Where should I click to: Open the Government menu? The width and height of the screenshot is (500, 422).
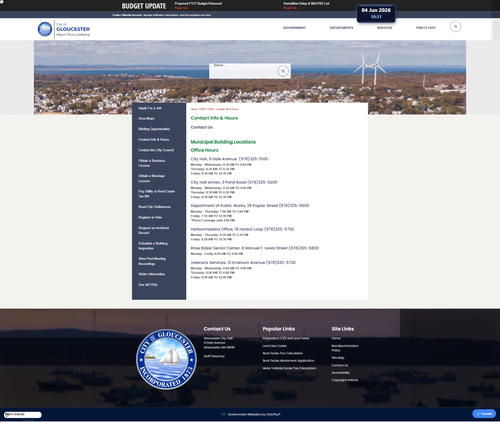(294, 28)
